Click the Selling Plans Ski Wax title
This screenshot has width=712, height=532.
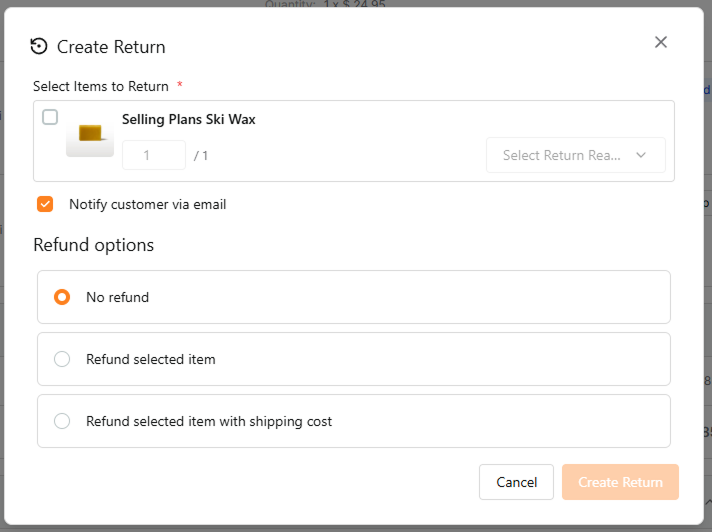coord(188,119)
